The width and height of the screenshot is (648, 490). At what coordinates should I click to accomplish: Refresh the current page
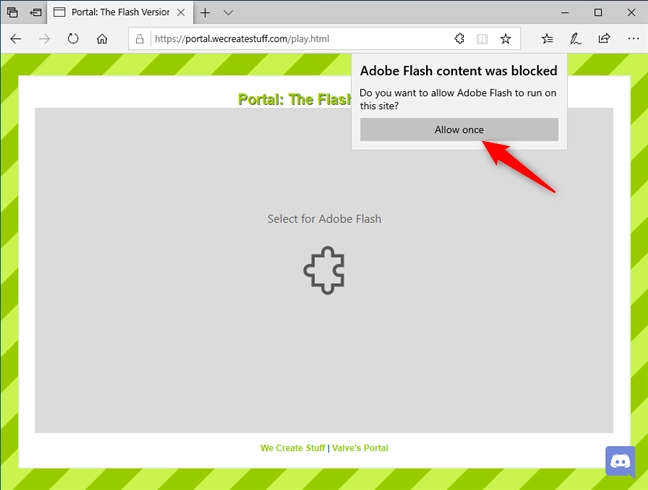click(x=73, y=39)
